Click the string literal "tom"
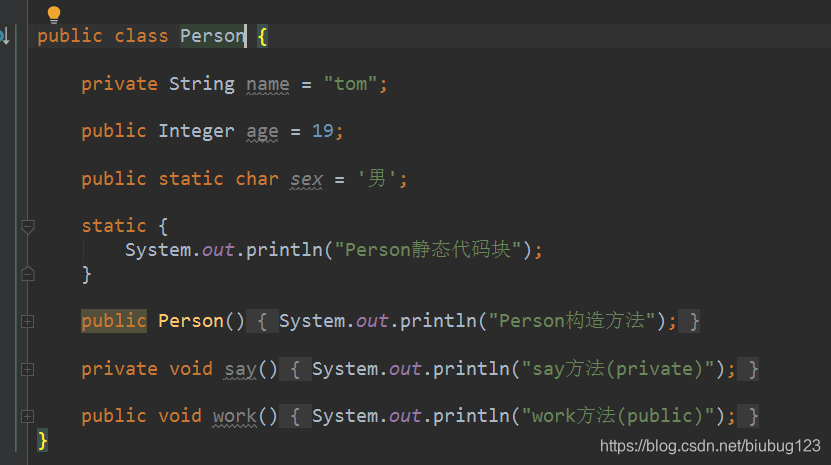 tap(350, 84)
